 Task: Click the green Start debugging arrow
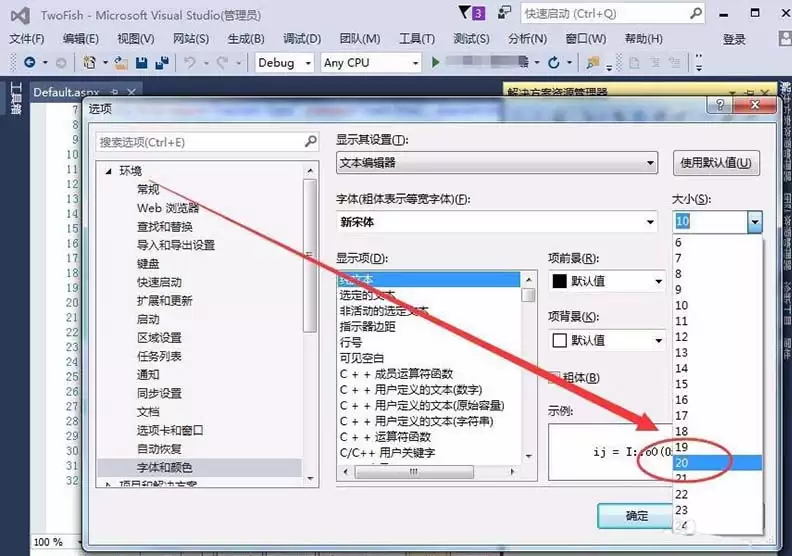[435, 62]
